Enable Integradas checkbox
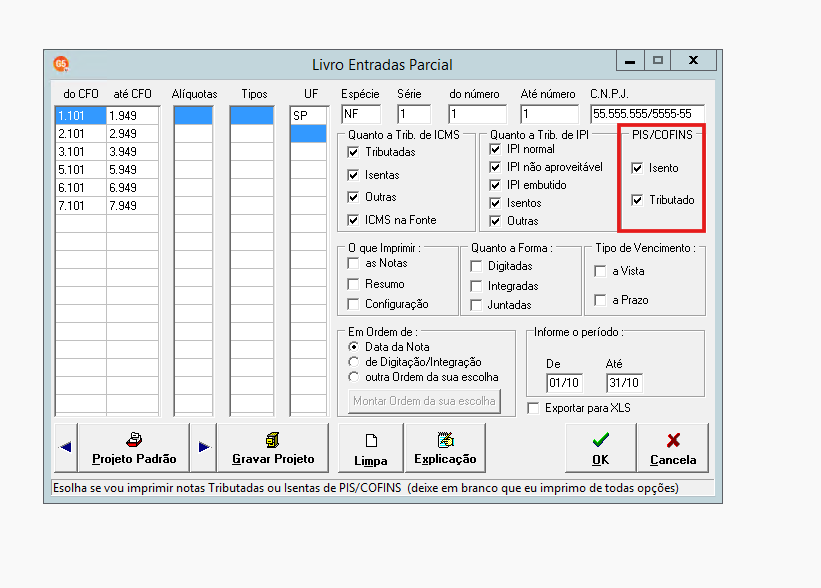The image size is (821, 588). click(476, 286)
